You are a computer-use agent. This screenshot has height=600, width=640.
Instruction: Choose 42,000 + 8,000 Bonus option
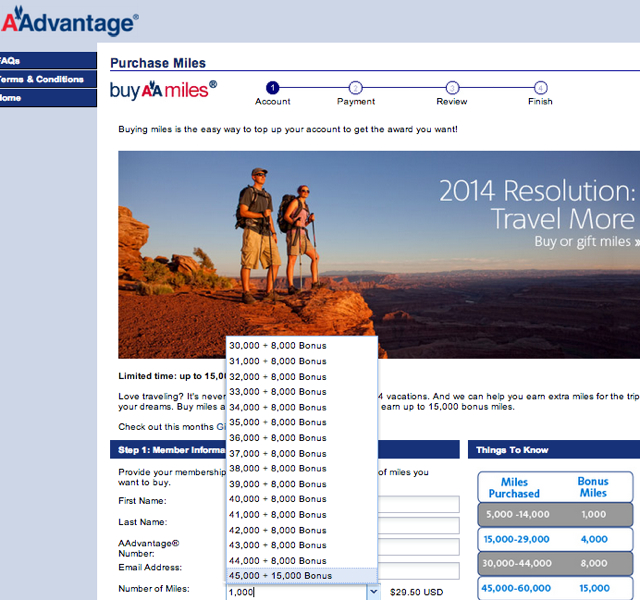pos(302,530)
